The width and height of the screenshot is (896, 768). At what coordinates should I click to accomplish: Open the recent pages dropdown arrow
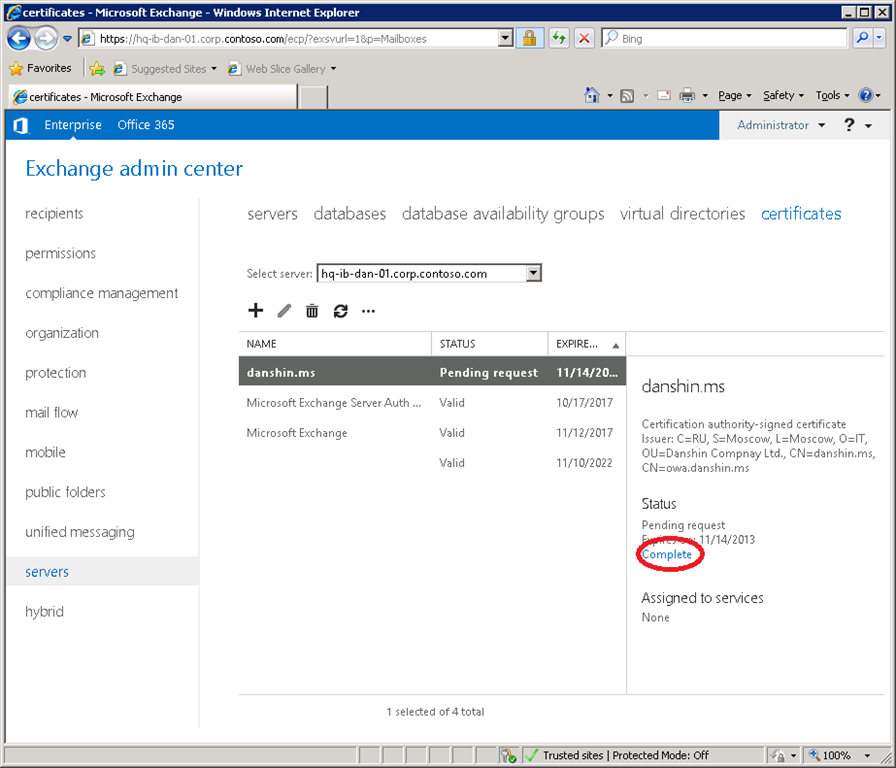click(67, 39)
